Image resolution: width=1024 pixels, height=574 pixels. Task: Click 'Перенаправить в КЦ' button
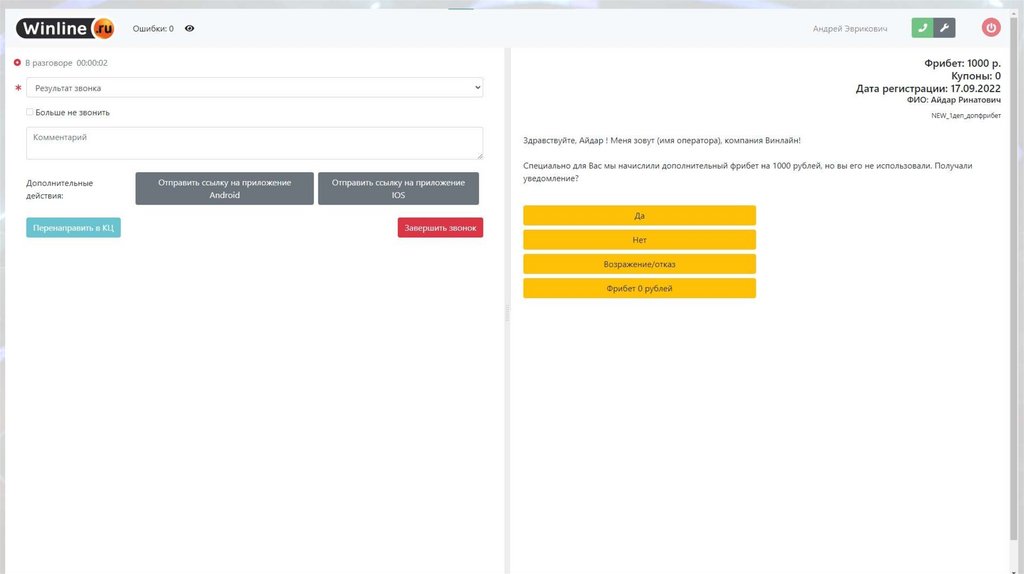[73, 228]
